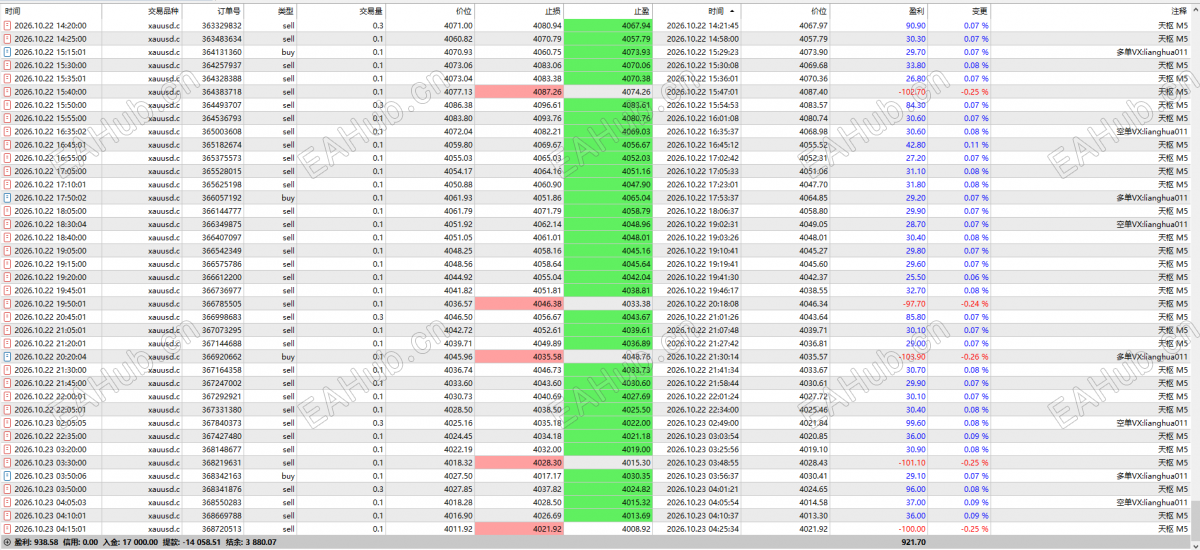Image resolution: width=1200 pixels, height=550 pixels.
Task: Click the red stop-loss cell 4035.58
Action: click(x=519, y=356)
